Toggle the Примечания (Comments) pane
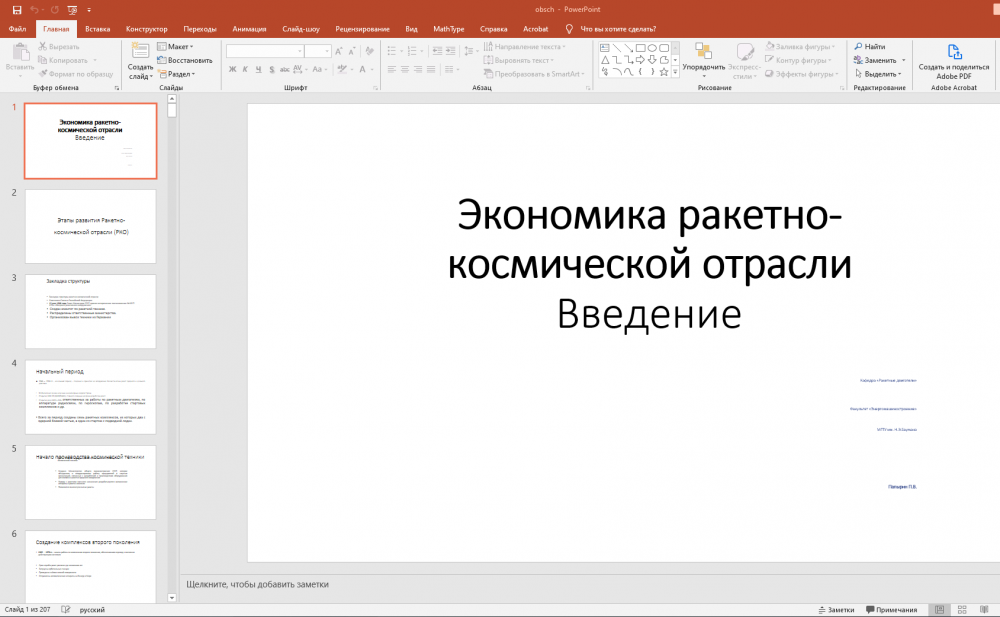 (x=891, y=609)
